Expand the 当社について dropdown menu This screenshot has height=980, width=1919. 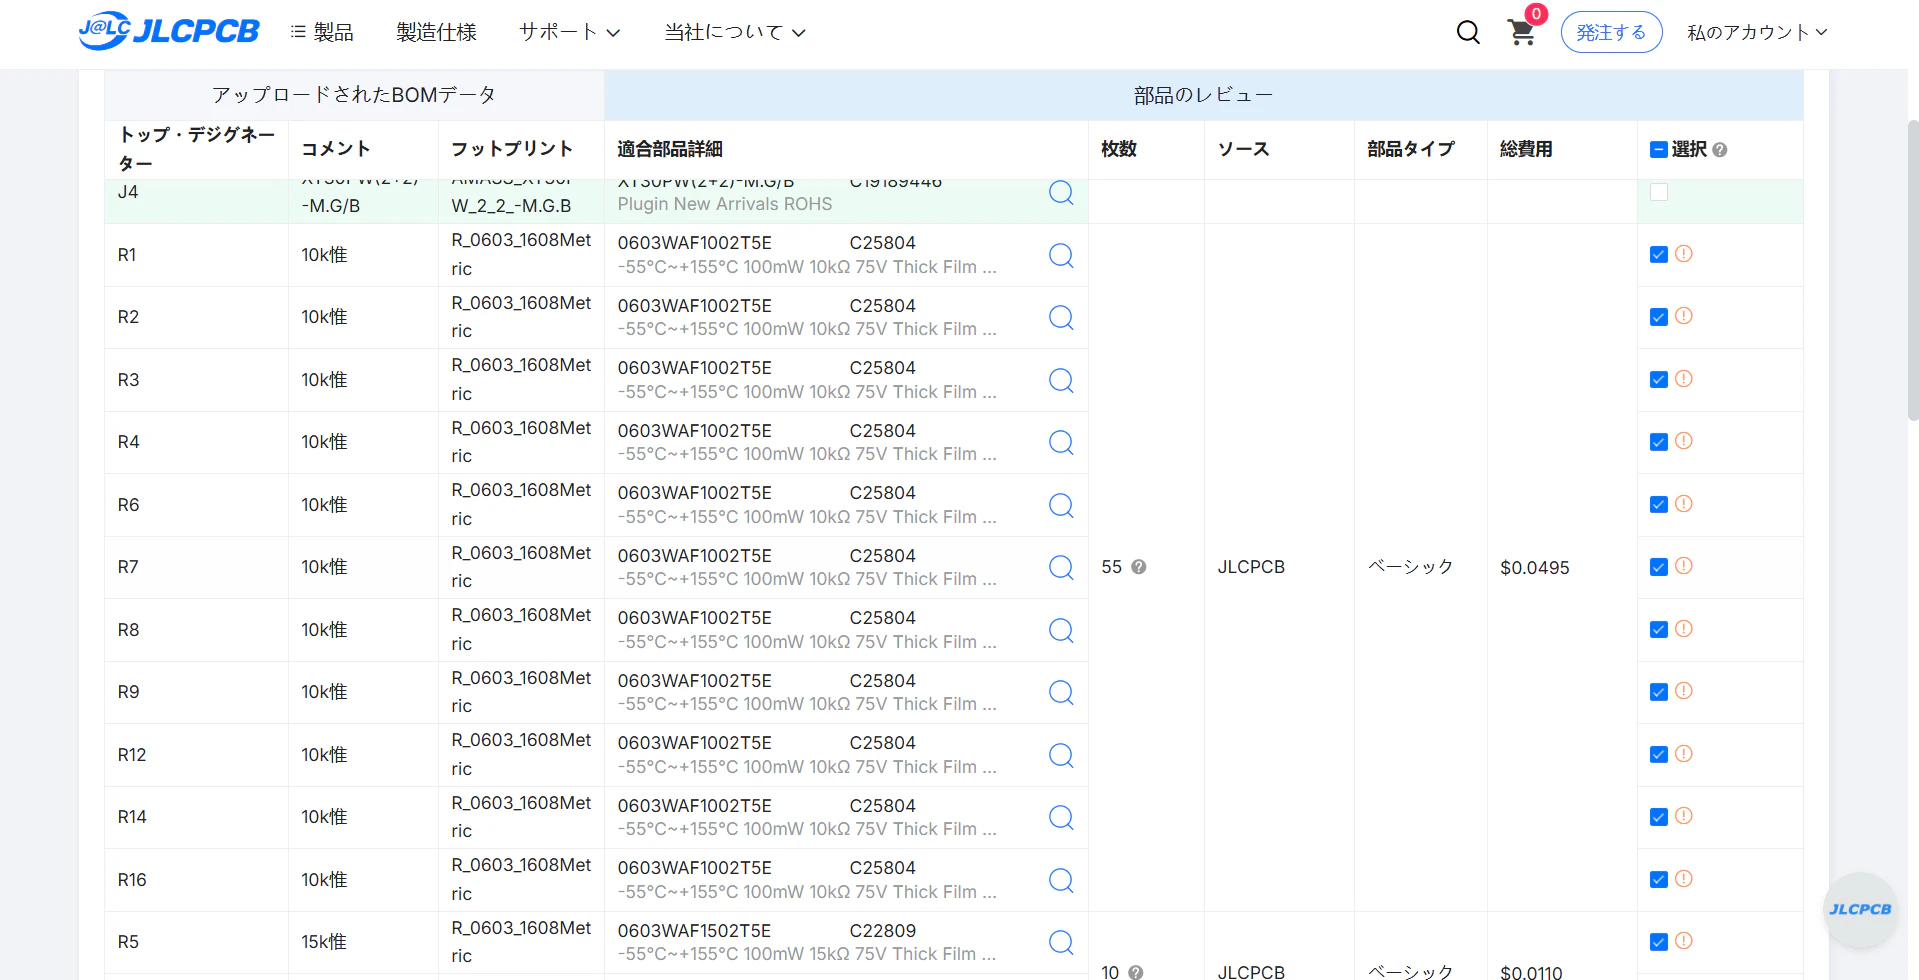(x=735, y=33)
